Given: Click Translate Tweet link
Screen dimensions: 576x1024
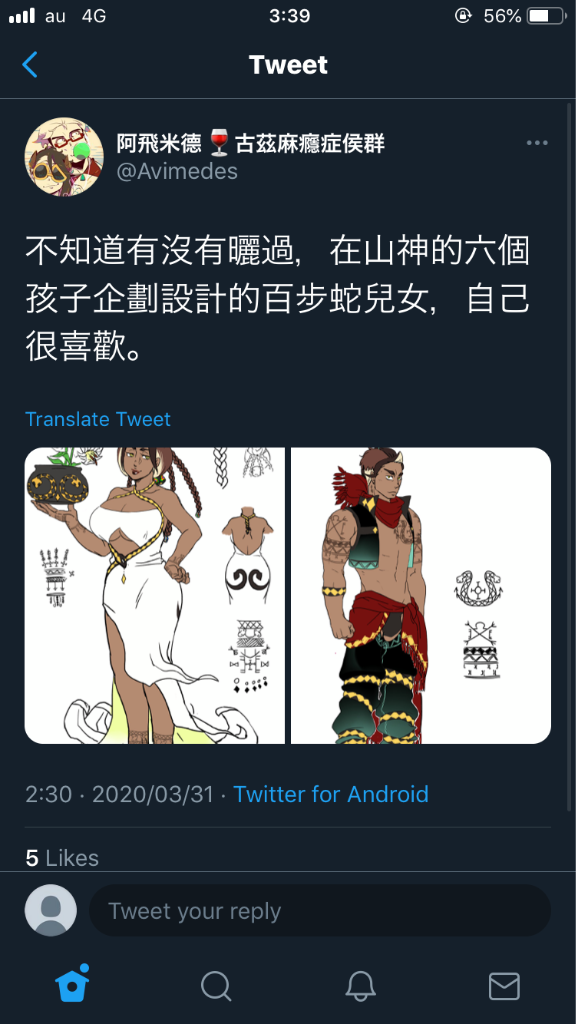Looking at the screenshot, I should click(x=98, y=419).
